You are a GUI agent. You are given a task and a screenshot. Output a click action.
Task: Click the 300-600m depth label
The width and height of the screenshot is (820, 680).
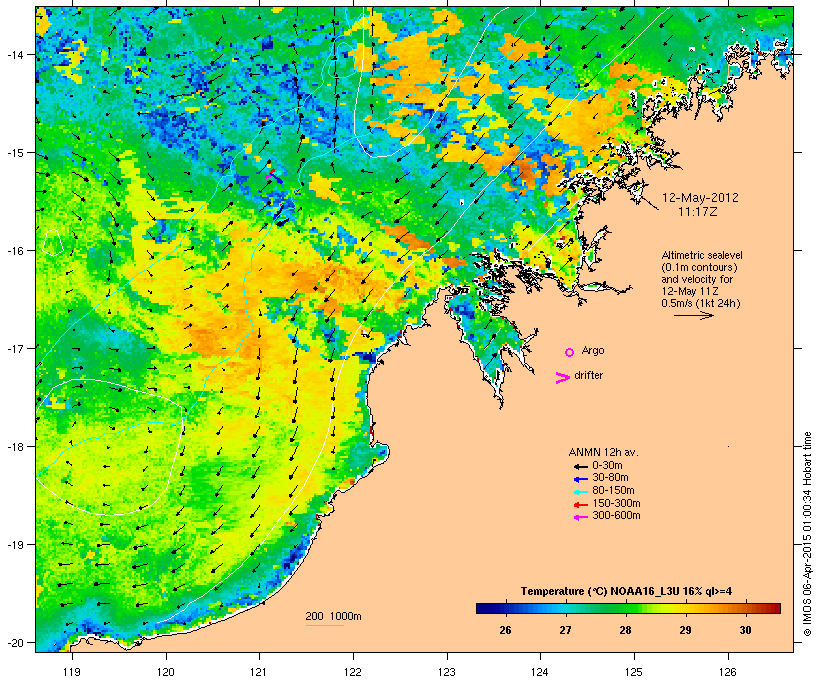pos(617,516)
